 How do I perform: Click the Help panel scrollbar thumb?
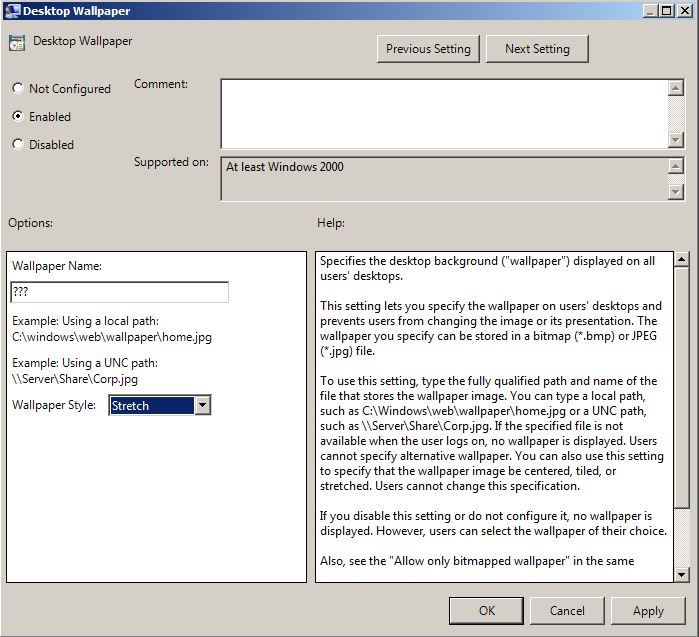pyautogui.click(x=682, y=387)
